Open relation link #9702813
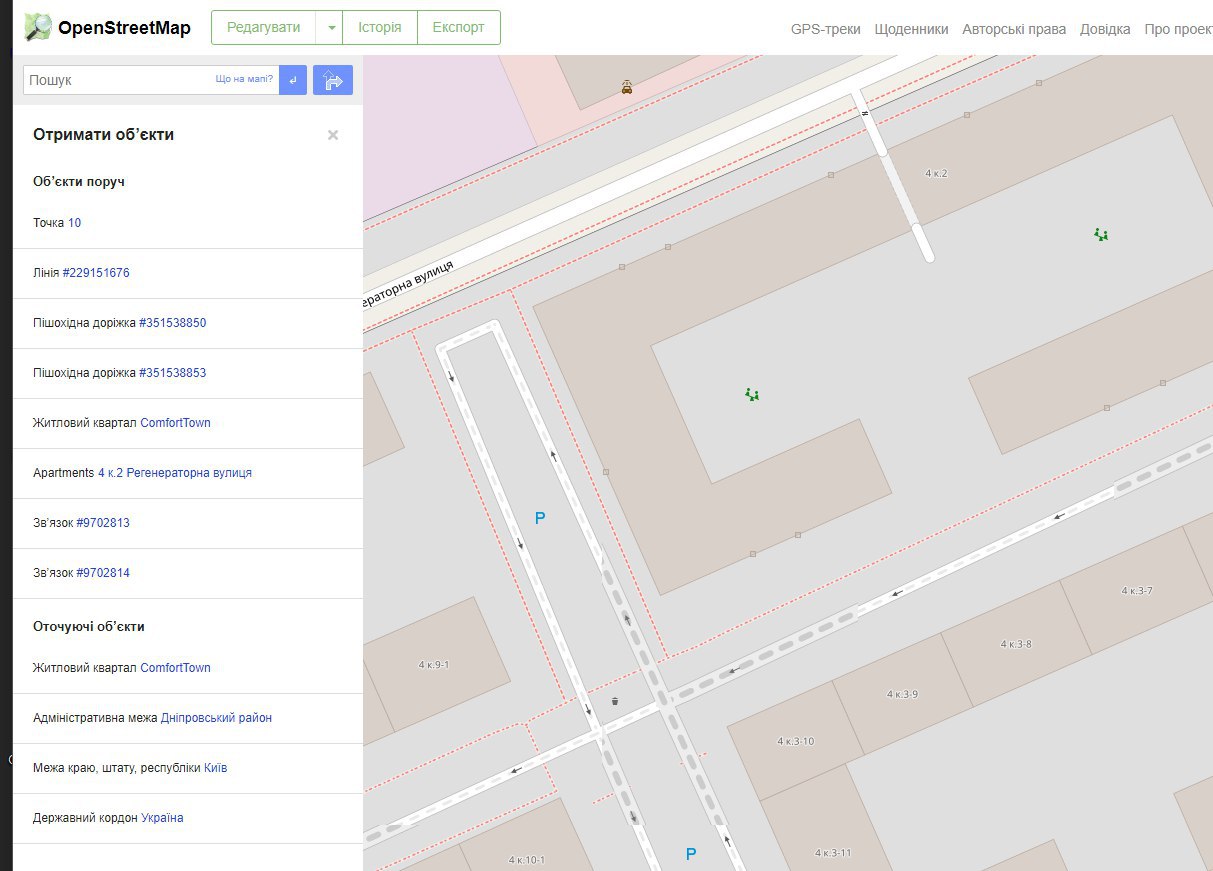1213x871 pixels. tap(103, 523)
